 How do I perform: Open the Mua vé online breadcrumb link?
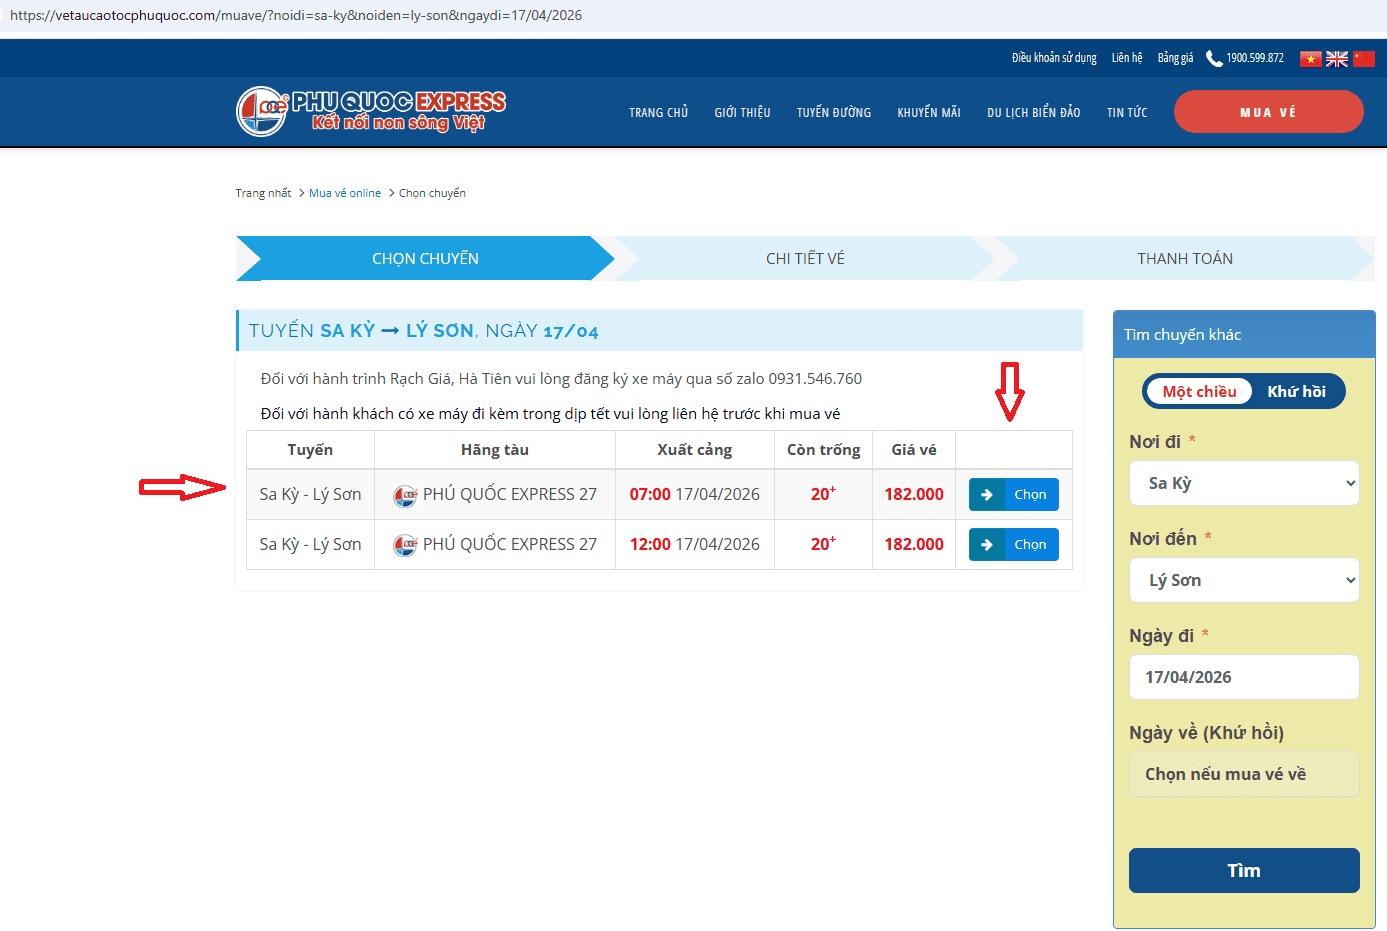tap(345, 193)
